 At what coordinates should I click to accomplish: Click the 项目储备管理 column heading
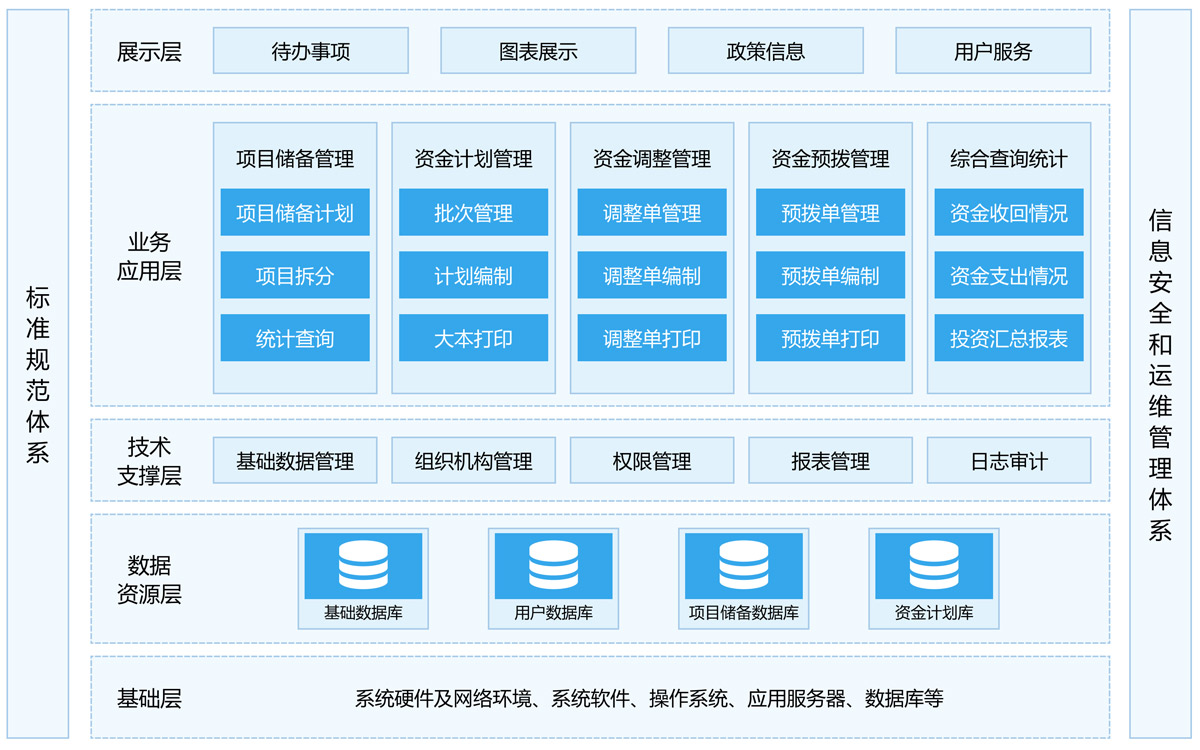295,159
